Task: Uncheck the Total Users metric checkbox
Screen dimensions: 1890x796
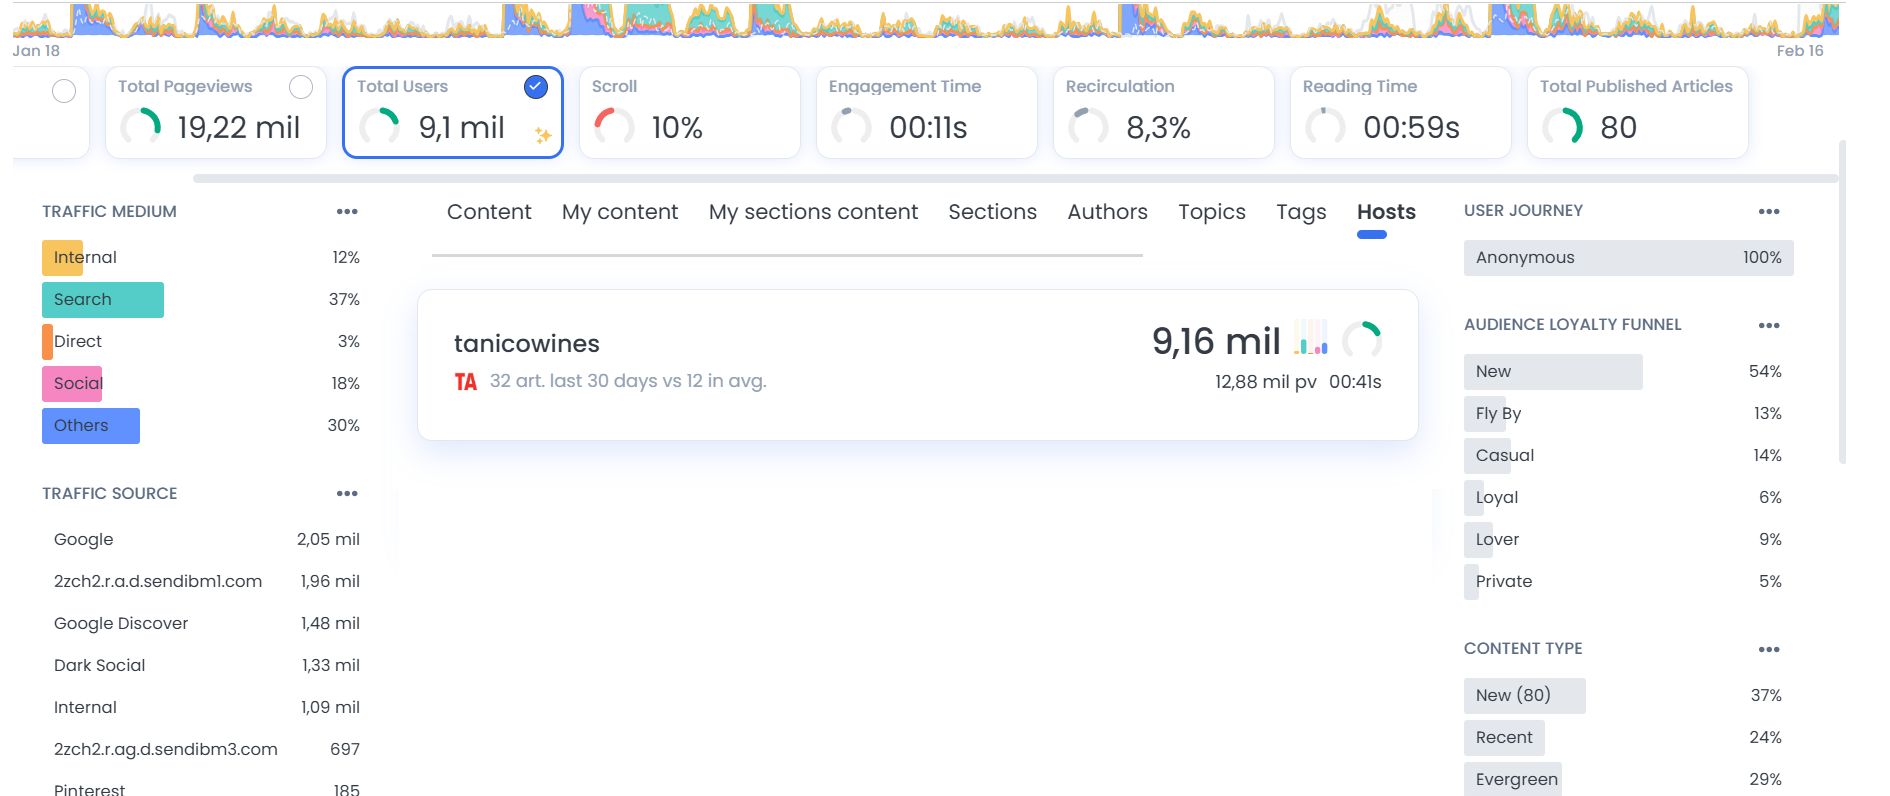Action: (x=536, y=87)
